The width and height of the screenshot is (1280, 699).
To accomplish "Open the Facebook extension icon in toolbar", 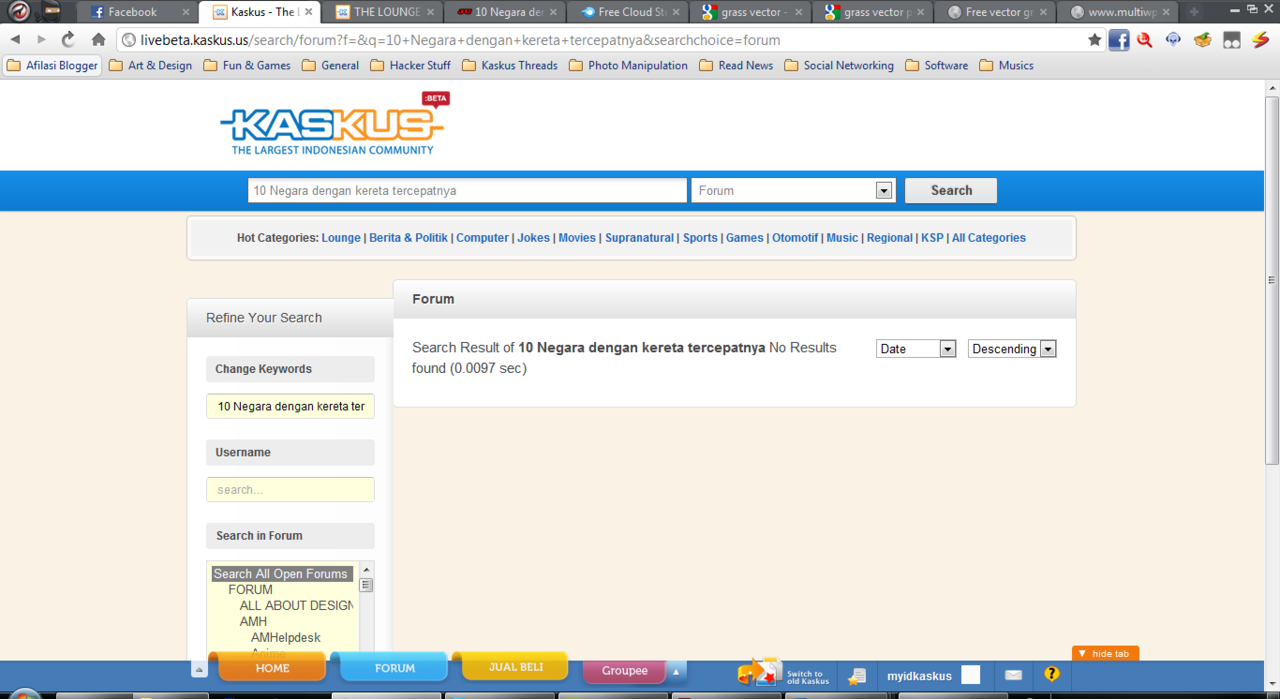I will pyautogui.click(x=1119, y=40).
